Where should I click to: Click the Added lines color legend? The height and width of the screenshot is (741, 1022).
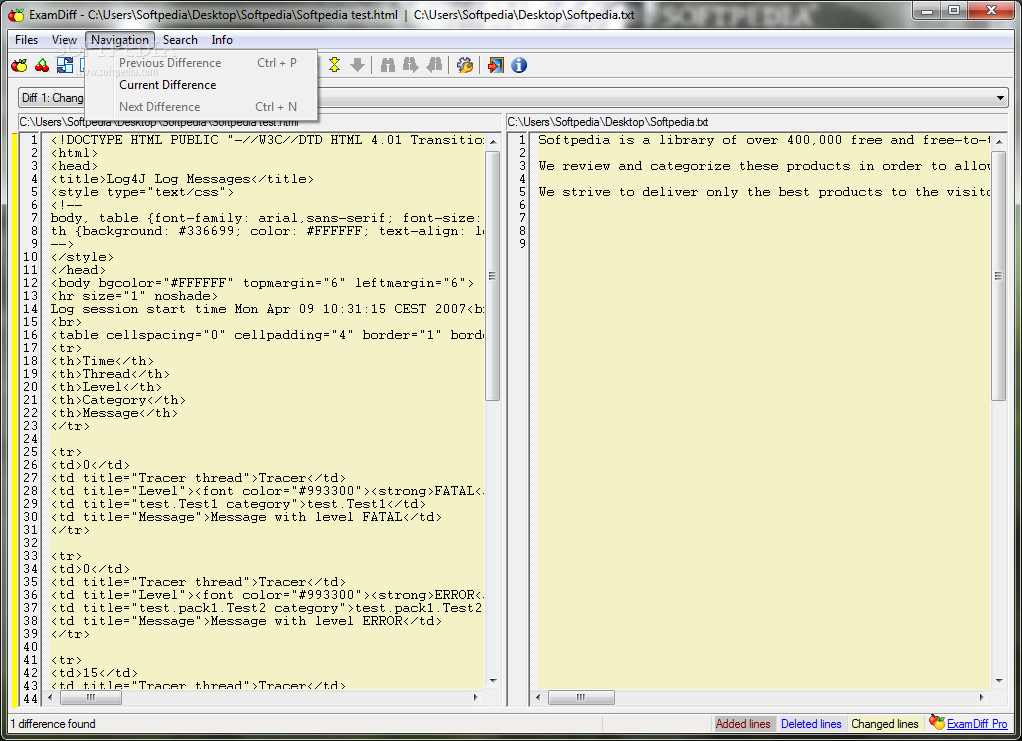(742, 723)
